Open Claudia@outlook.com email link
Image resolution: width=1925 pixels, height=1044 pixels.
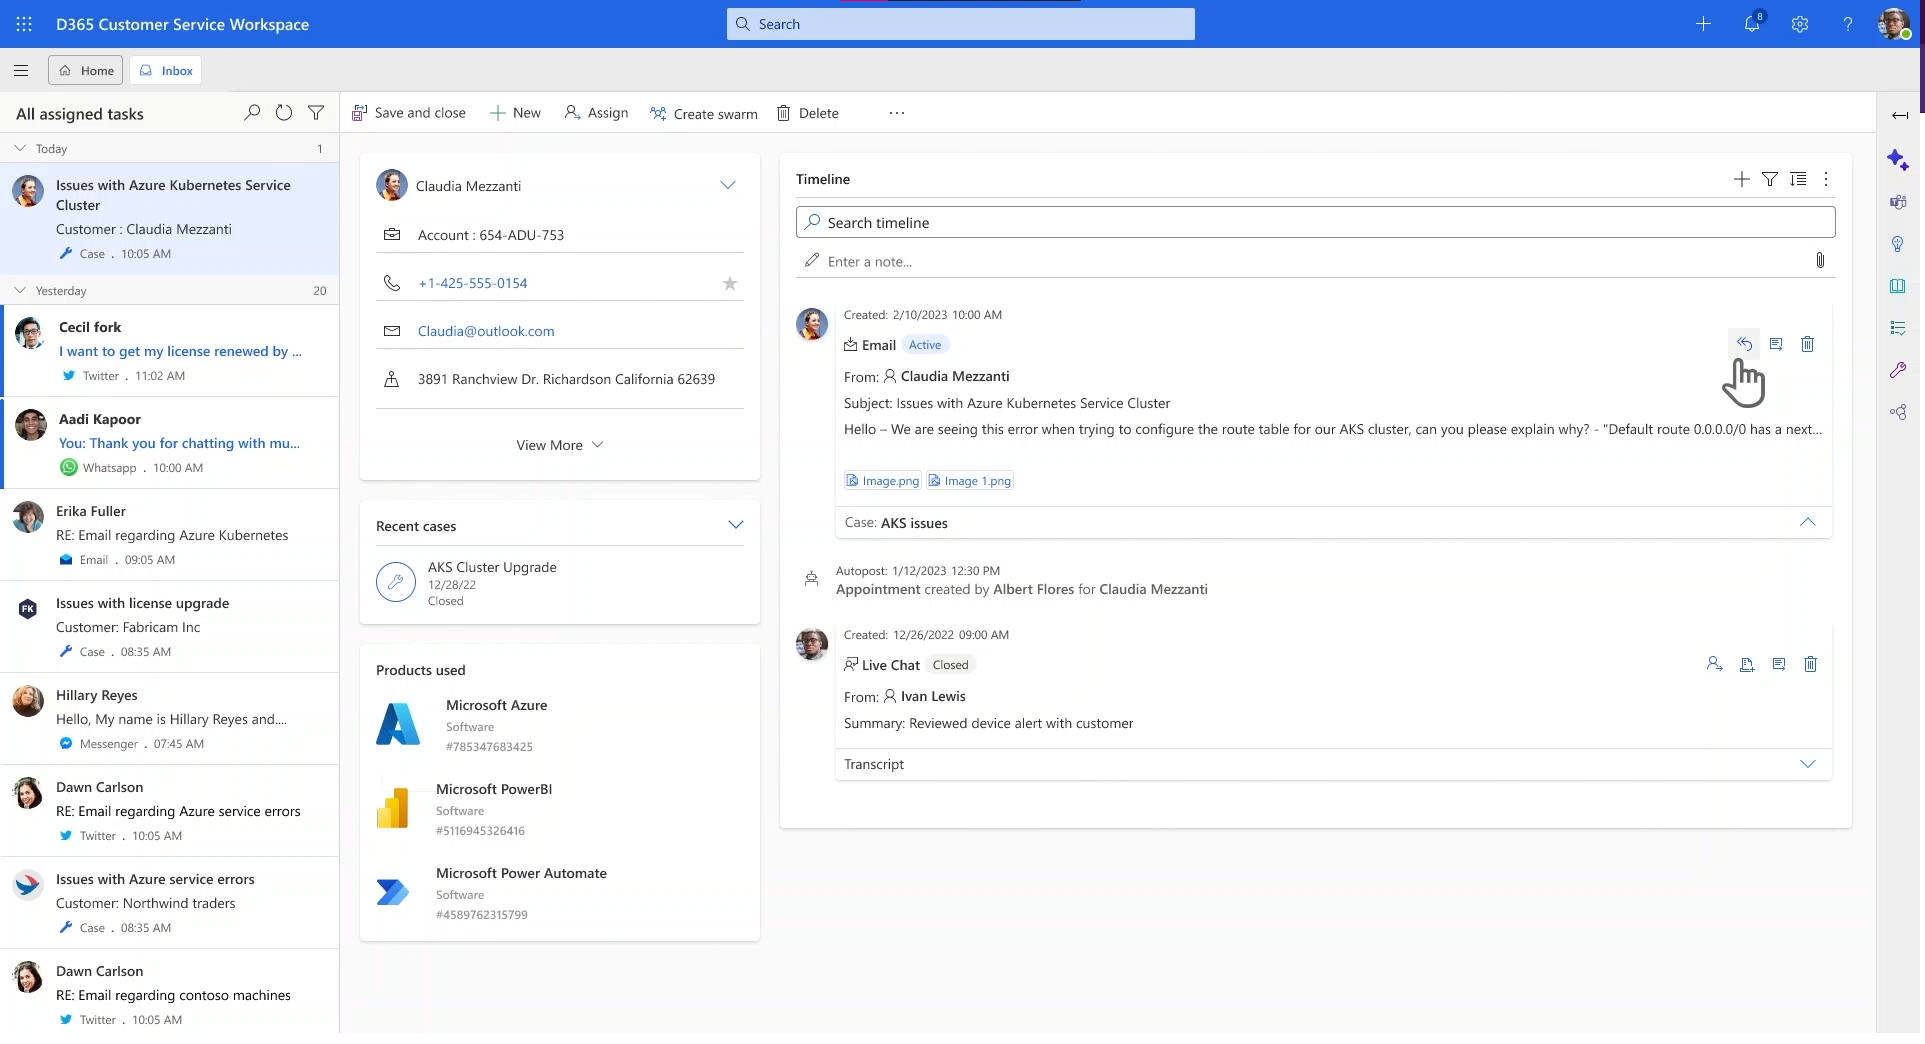(x=486, y=331)
